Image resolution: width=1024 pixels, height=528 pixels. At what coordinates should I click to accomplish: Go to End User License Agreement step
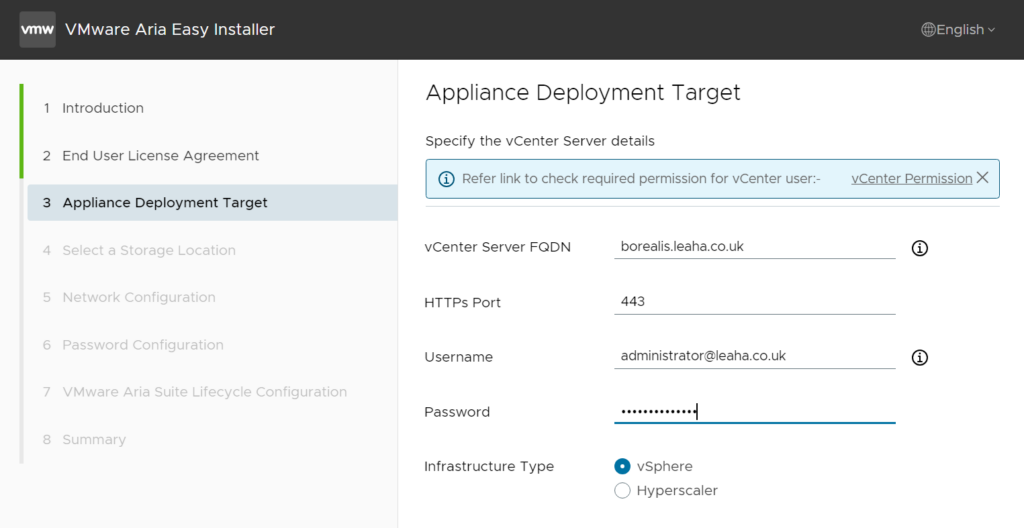coord(212,156)
